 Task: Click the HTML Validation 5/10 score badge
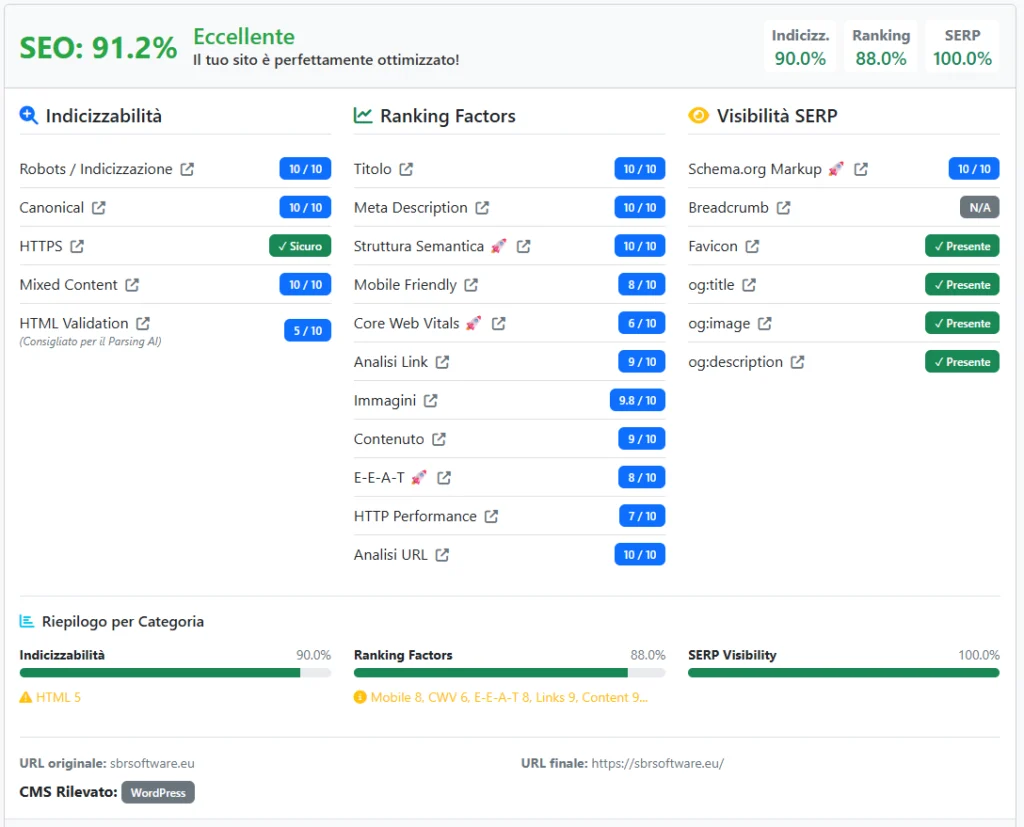(305, 330)
